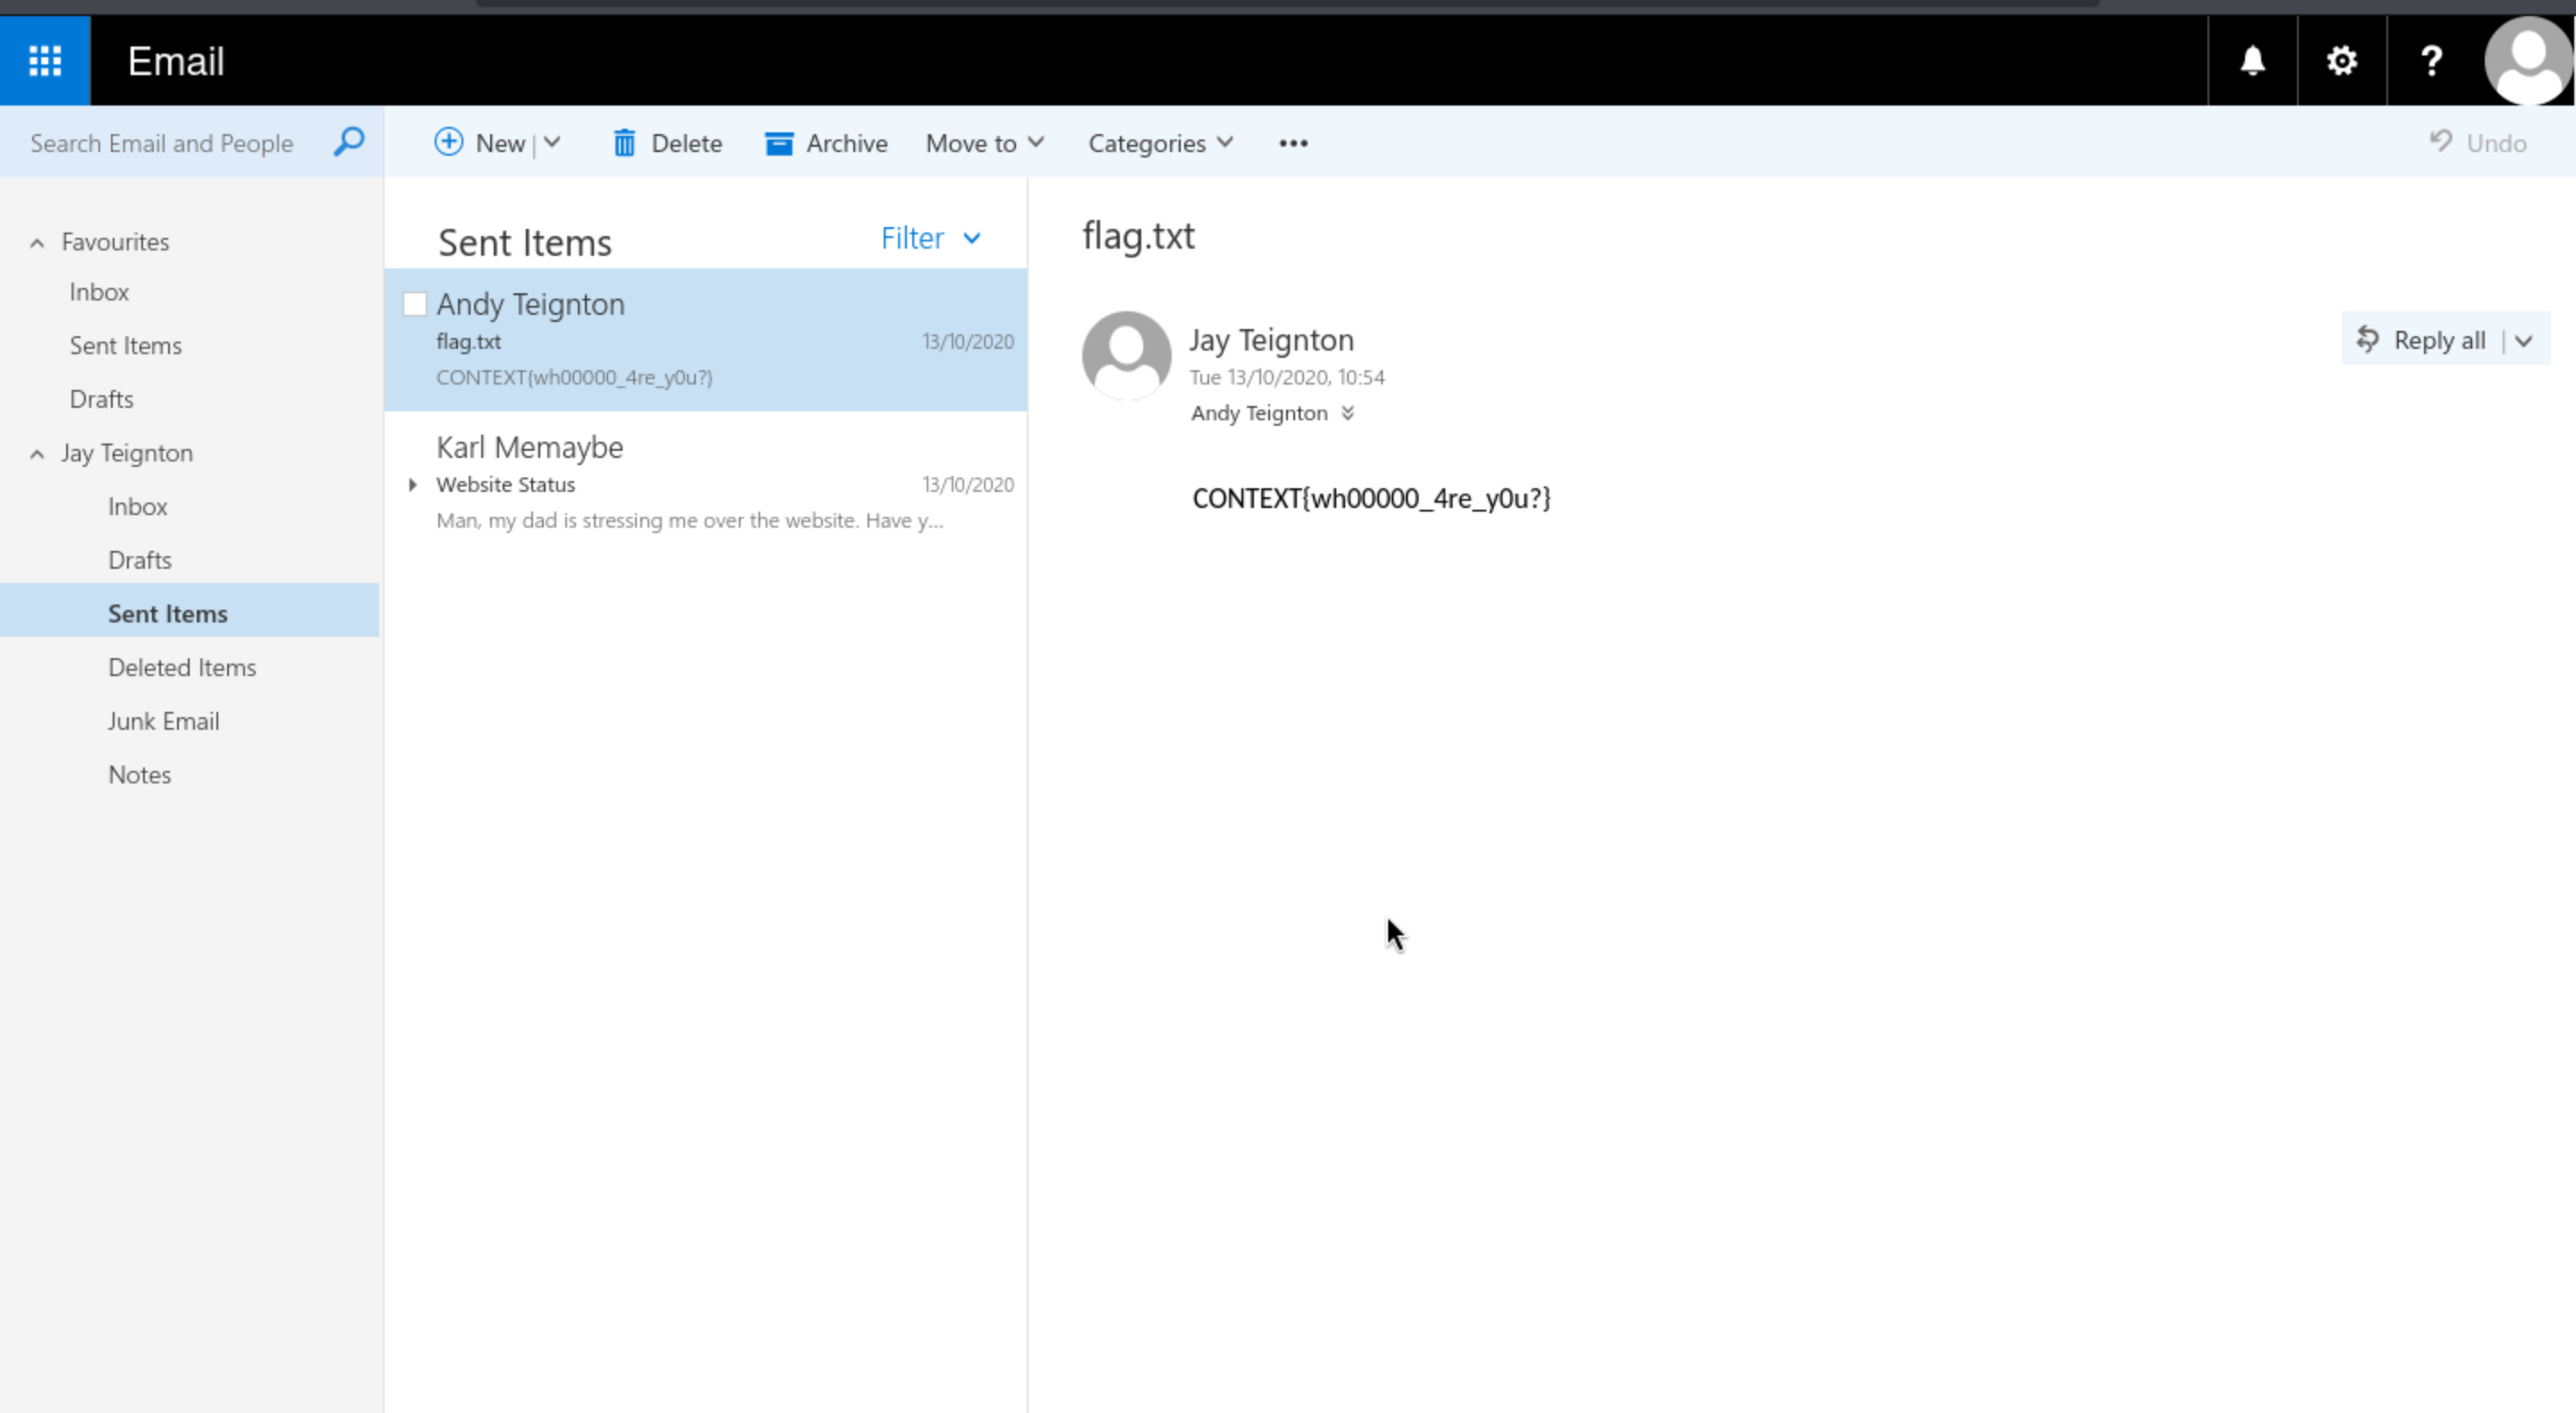Open the notifications bell

[2252, 61]
